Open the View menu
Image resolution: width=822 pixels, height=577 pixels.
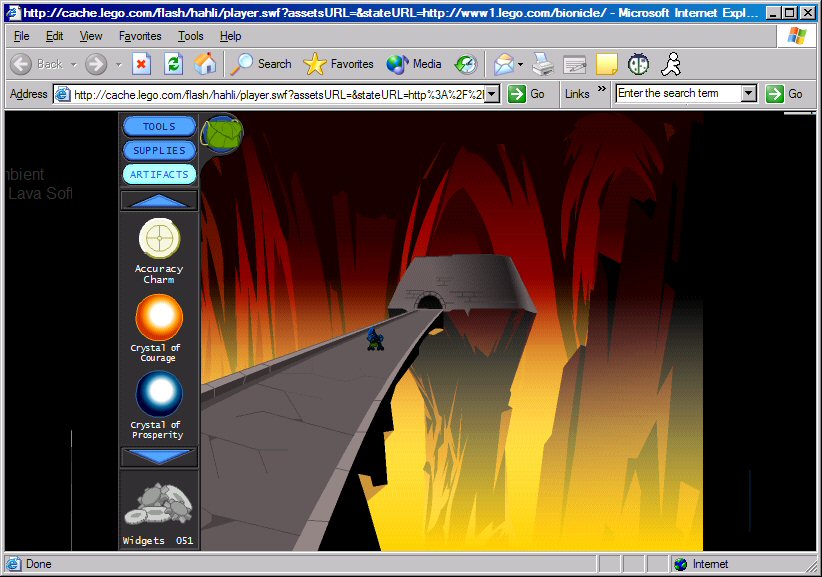pyautogui.click(x=91, y=36)
